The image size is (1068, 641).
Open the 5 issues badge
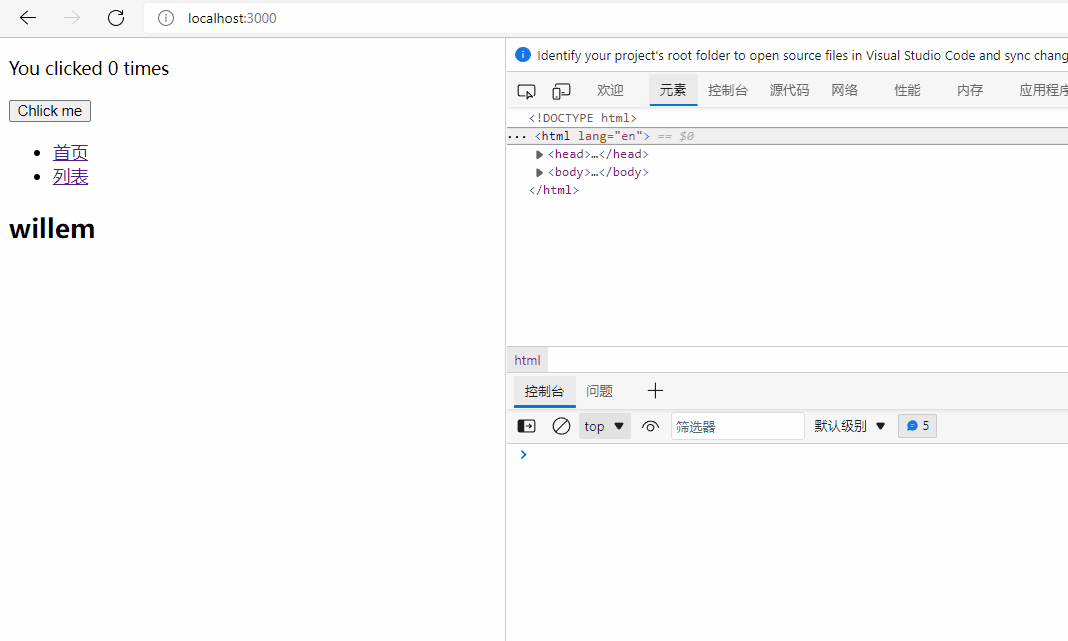pyautogui.click(x=917, y=426)
